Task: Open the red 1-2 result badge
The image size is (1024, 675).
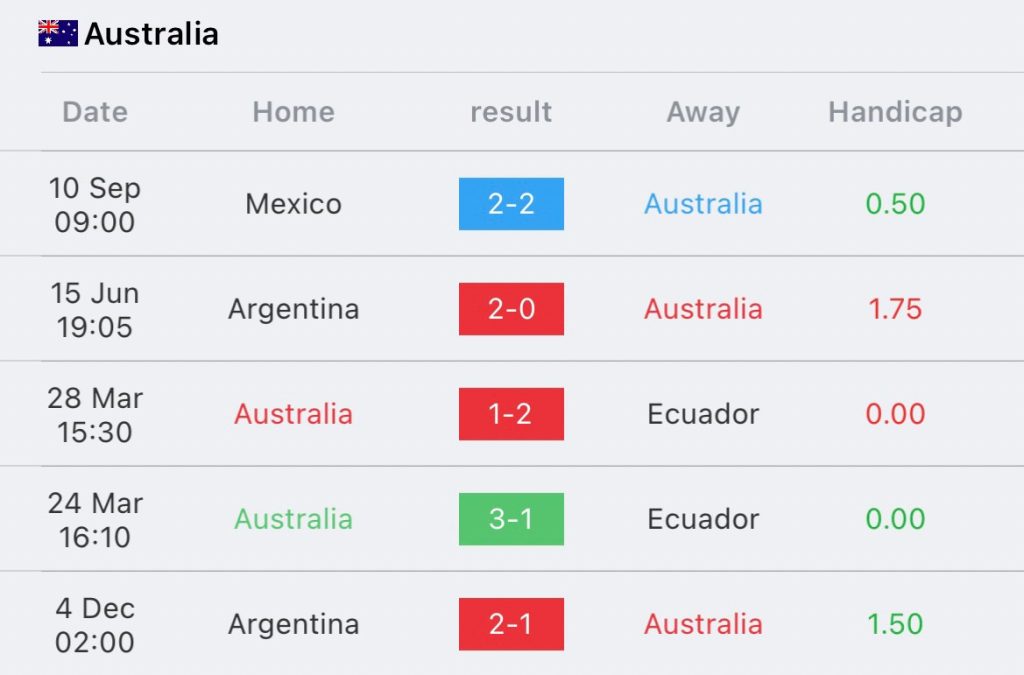Action: pos(511,414)
